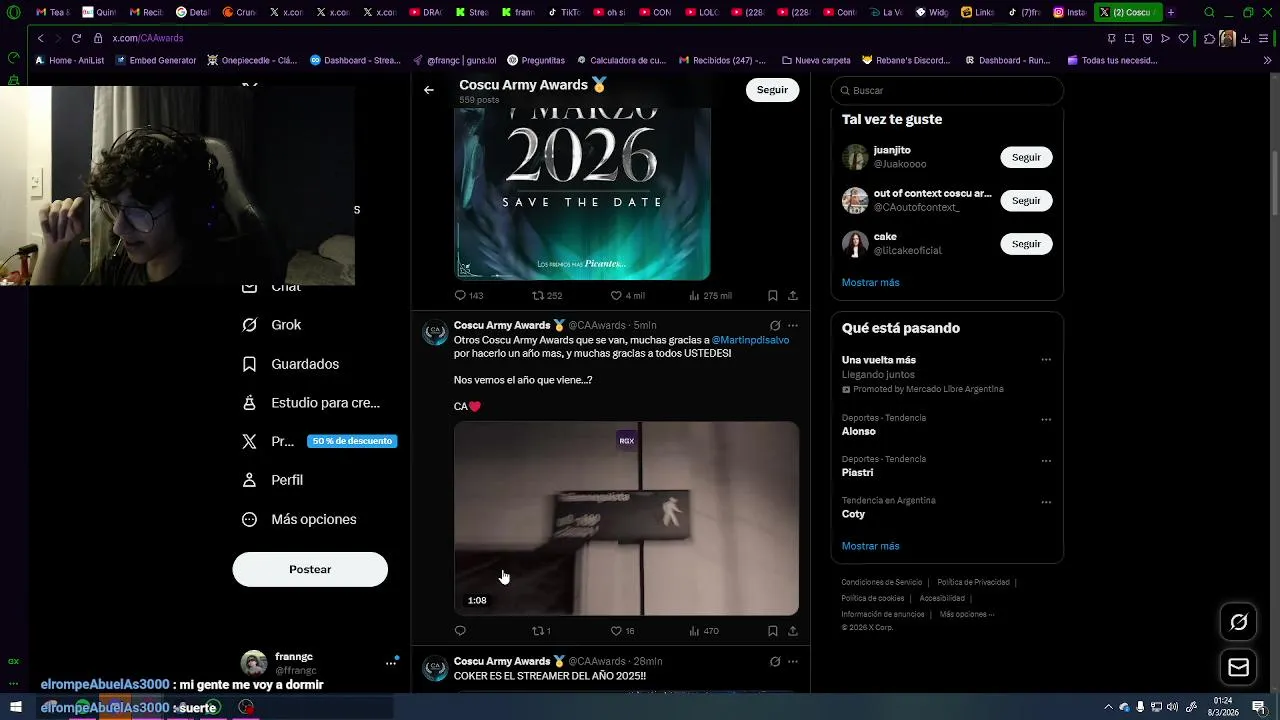
Task: Like the post with 16 likes
Action: click(x=622, y=631)
